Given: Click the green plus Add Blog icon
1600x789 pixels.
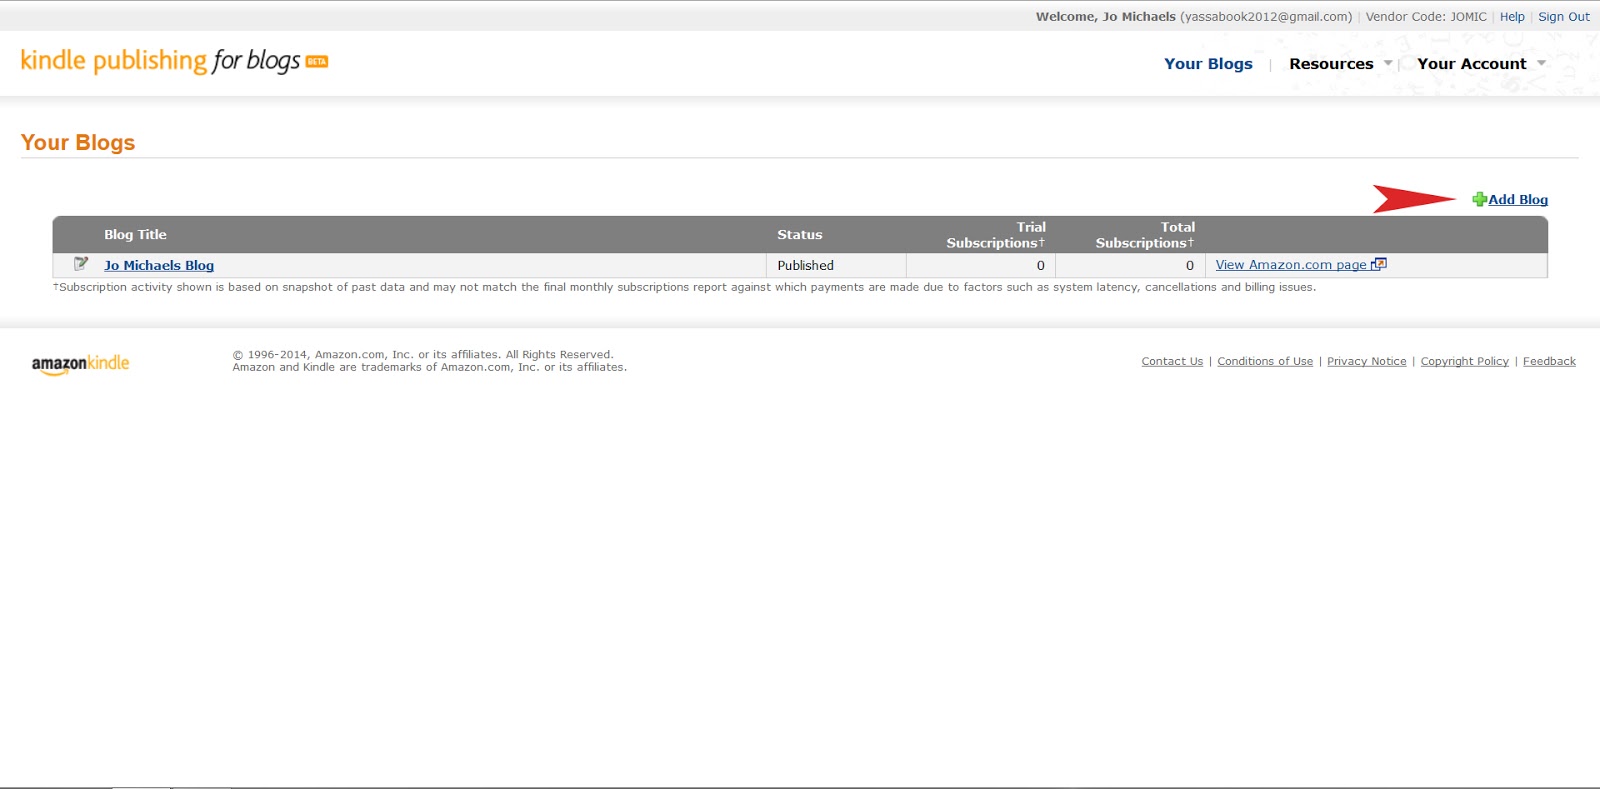Looking at the screenshot, I should 1479,200.
